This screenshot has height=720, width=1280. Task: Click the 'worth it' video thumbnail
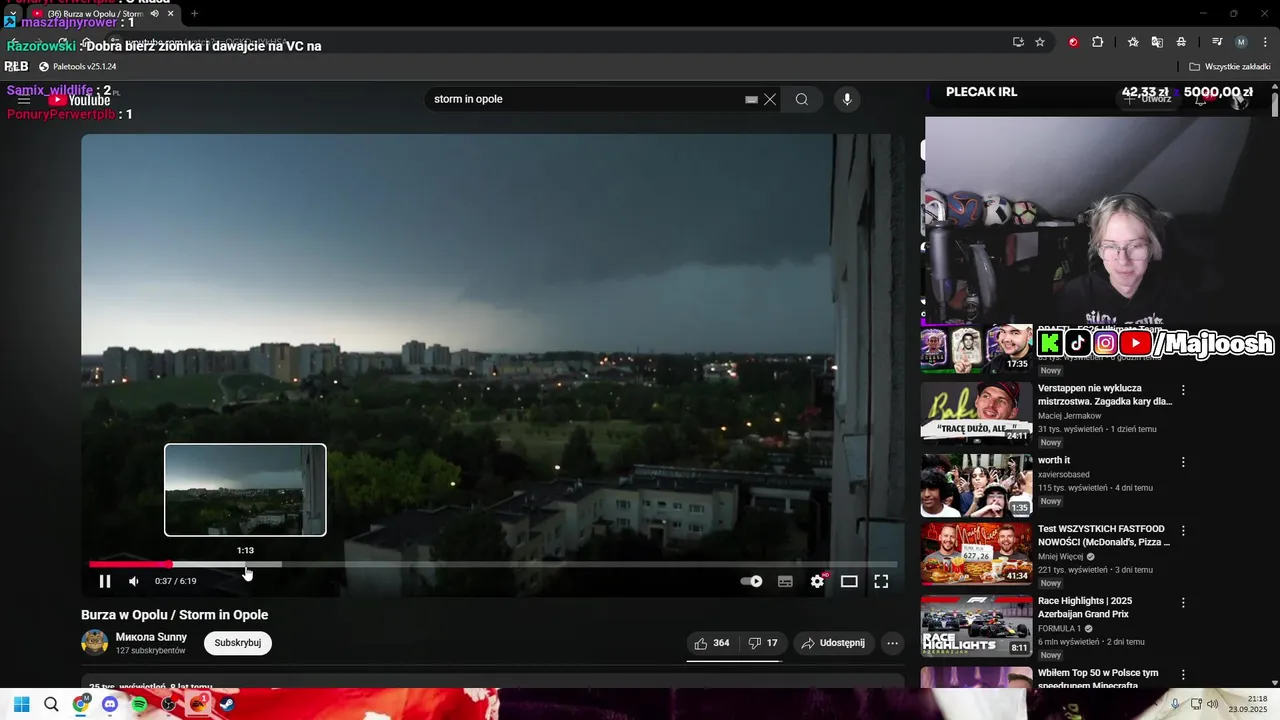tap(976, 485)
